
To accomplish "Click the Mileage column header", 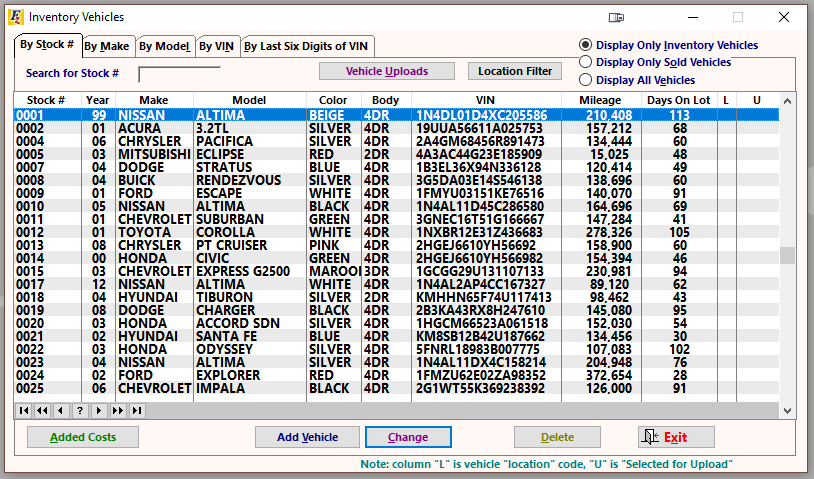I will (x=601, y=100).
